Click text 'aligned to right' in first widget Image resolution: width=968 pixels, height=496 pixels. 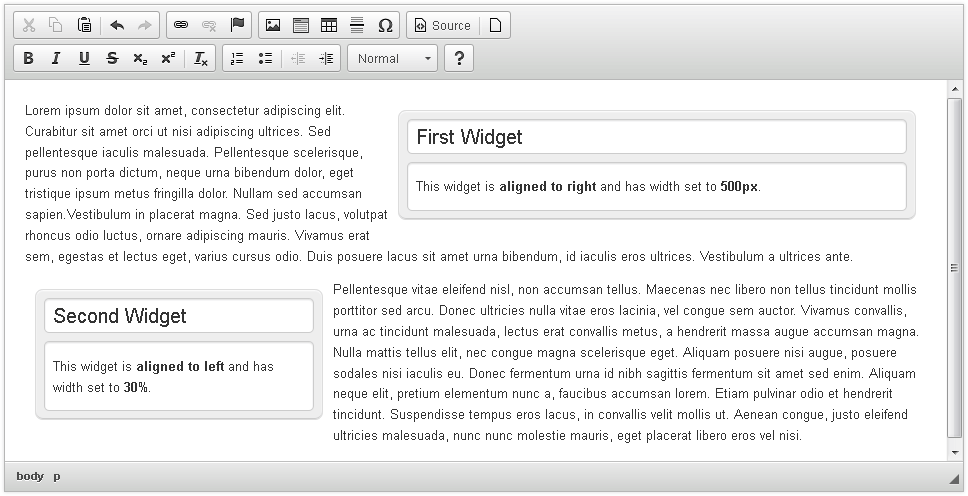548,187
